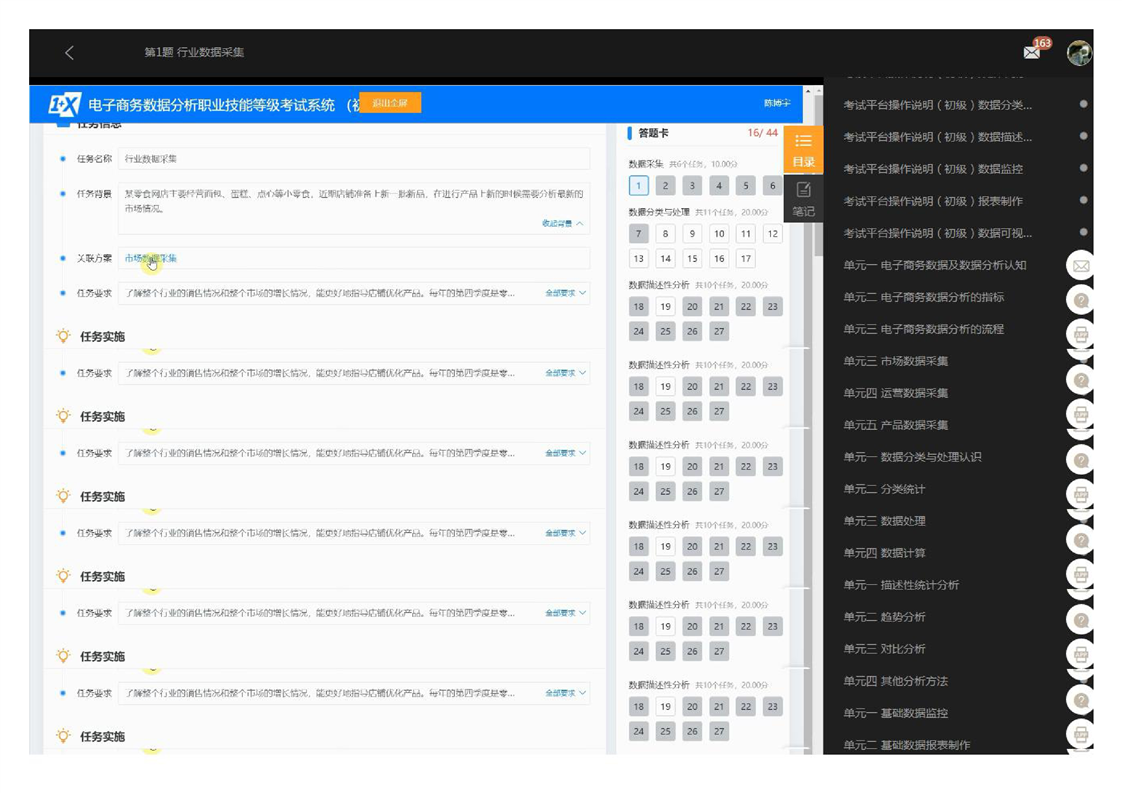
Task: Expand 全部要求 in the task info section
Action: [x=565, y=293]
